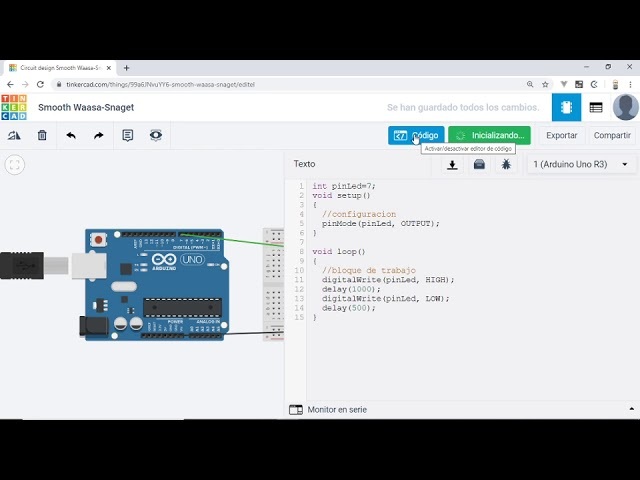Toggle the Código editor panel

click(x=416, y=135)
